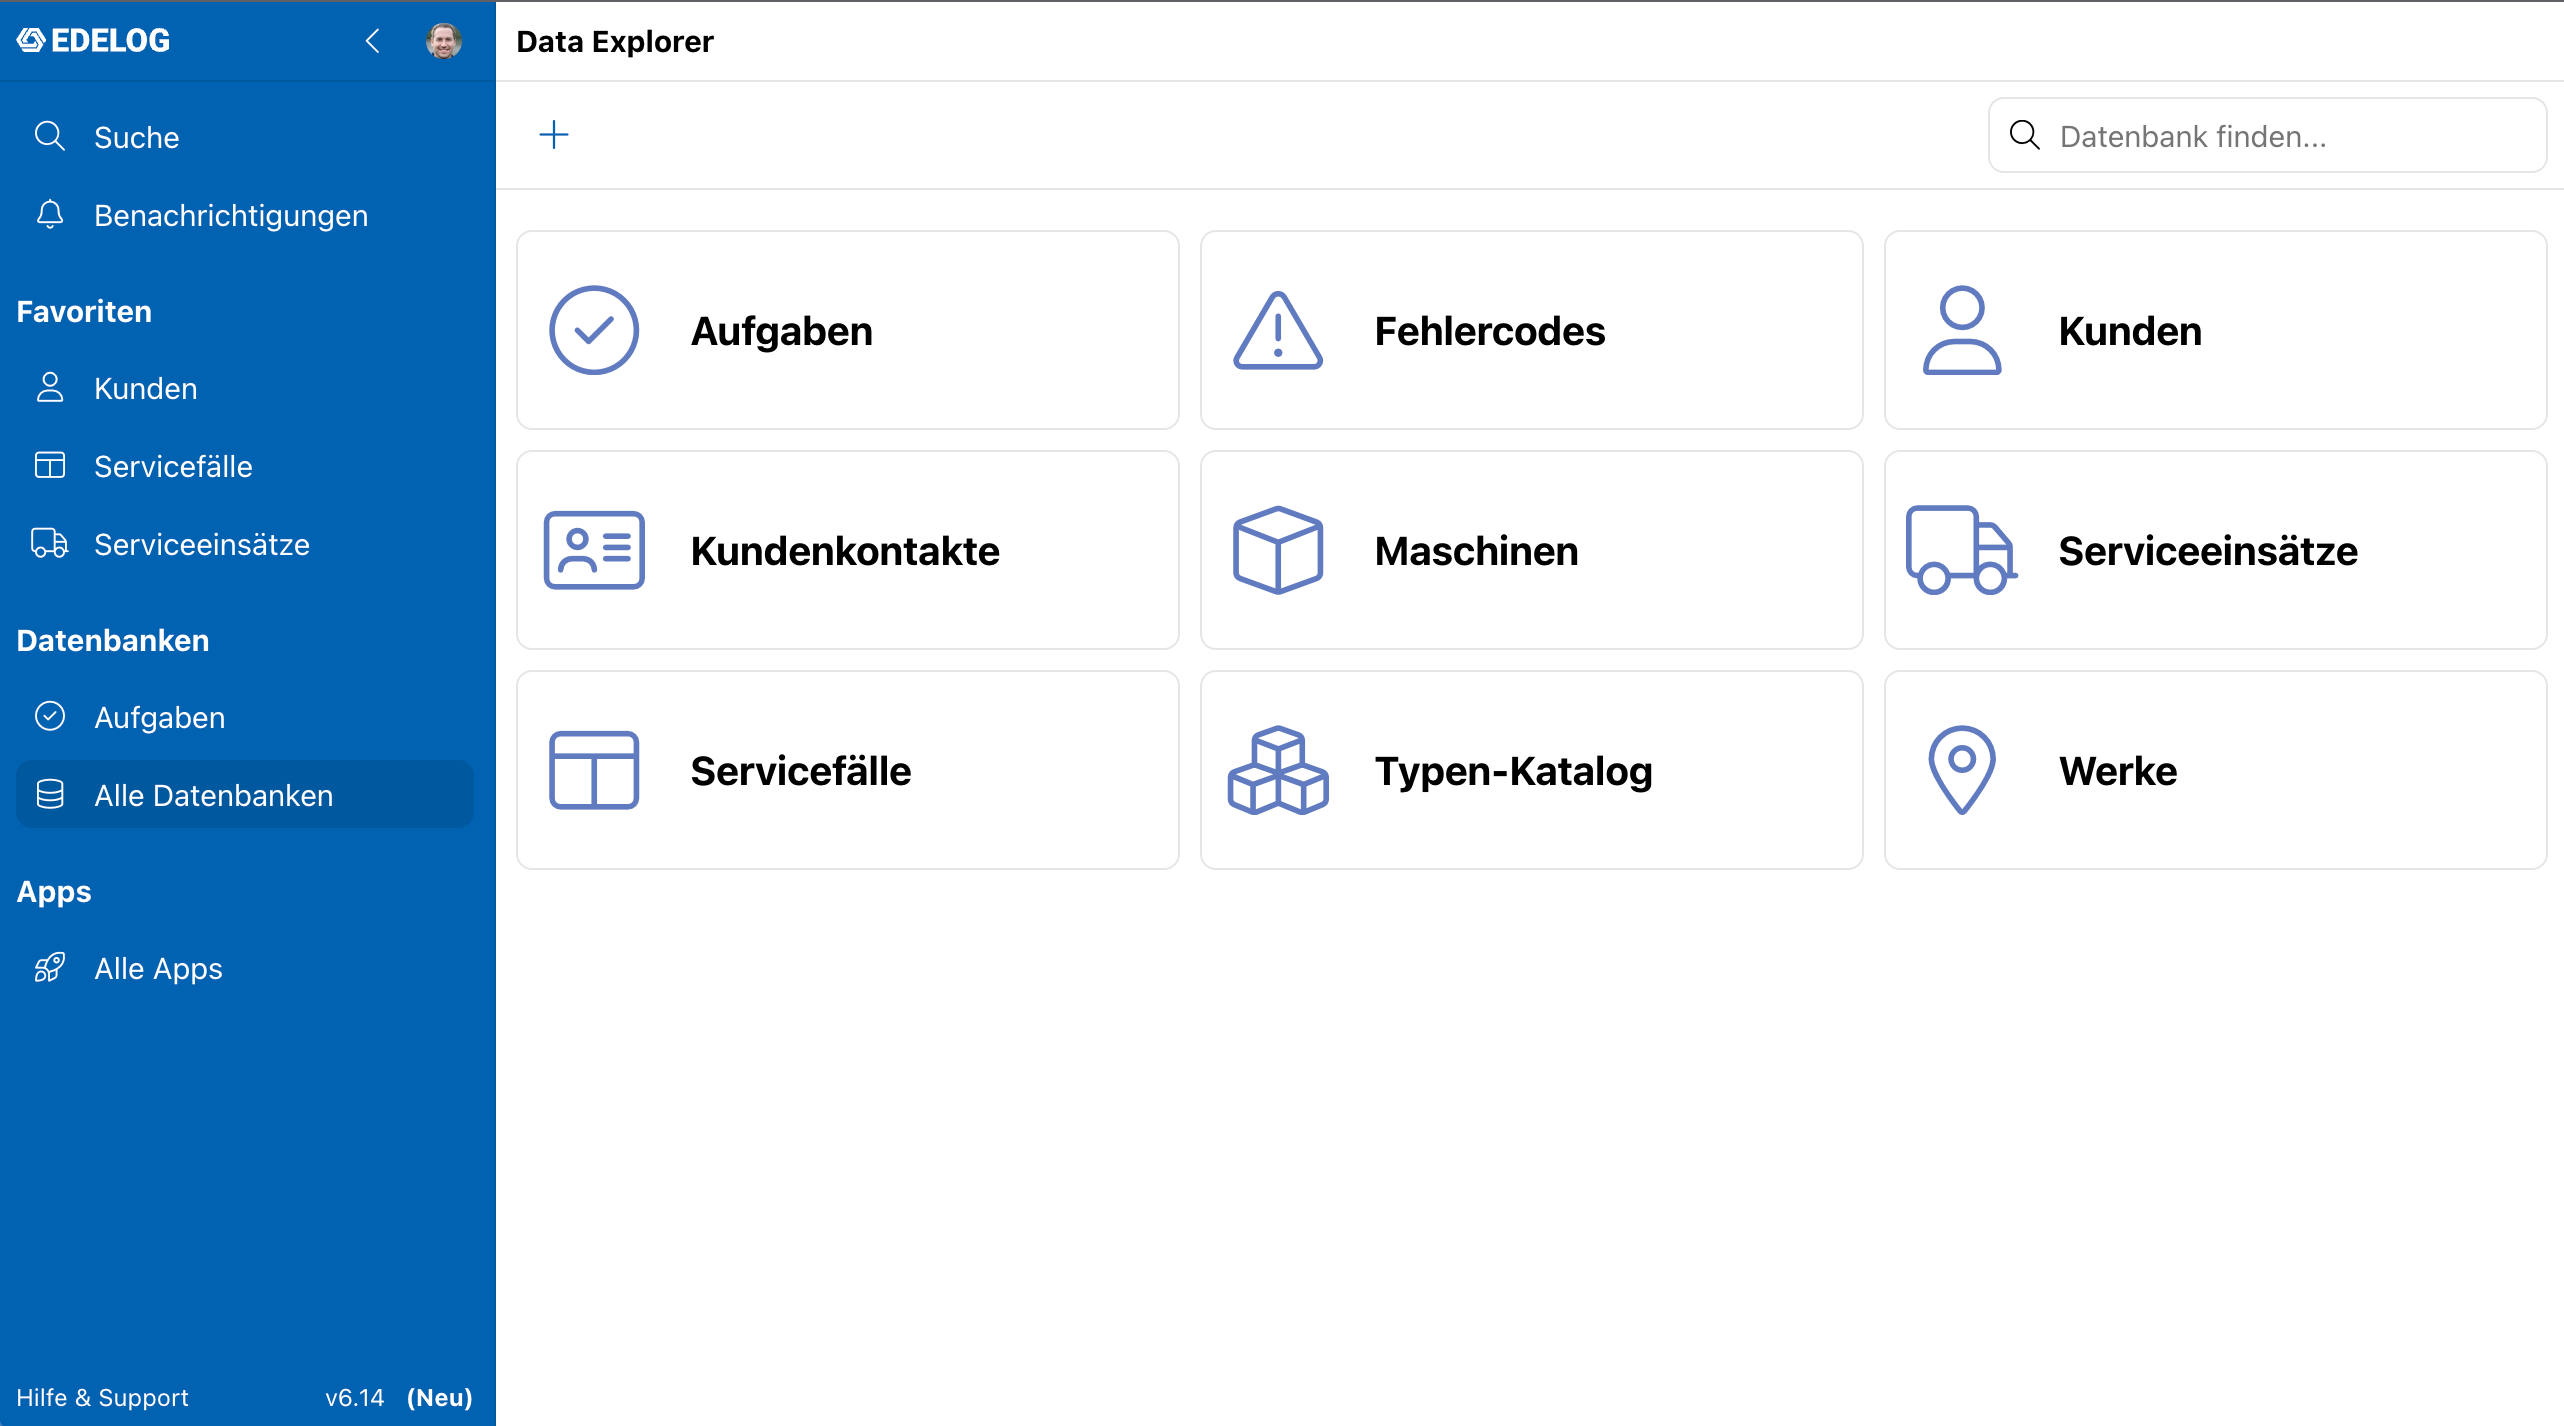Image resolution: width=2564 pixels, height=1426 pixels.
Task: Open the Serviceeinsätze truck card
Action: [2215, 550]
